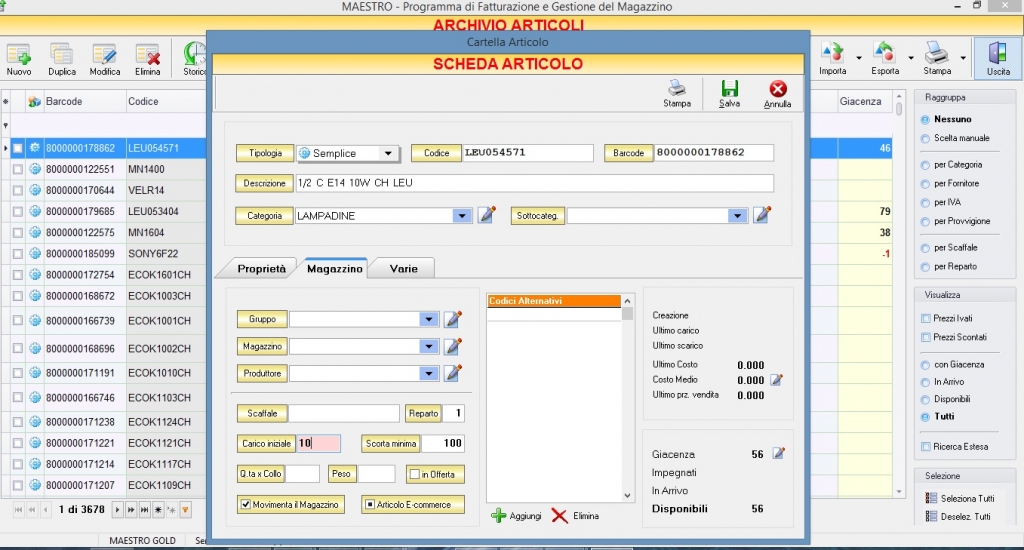
Task: Open the Categoria LAMPADINE dropdown arrow
Action: click(462, 216)
